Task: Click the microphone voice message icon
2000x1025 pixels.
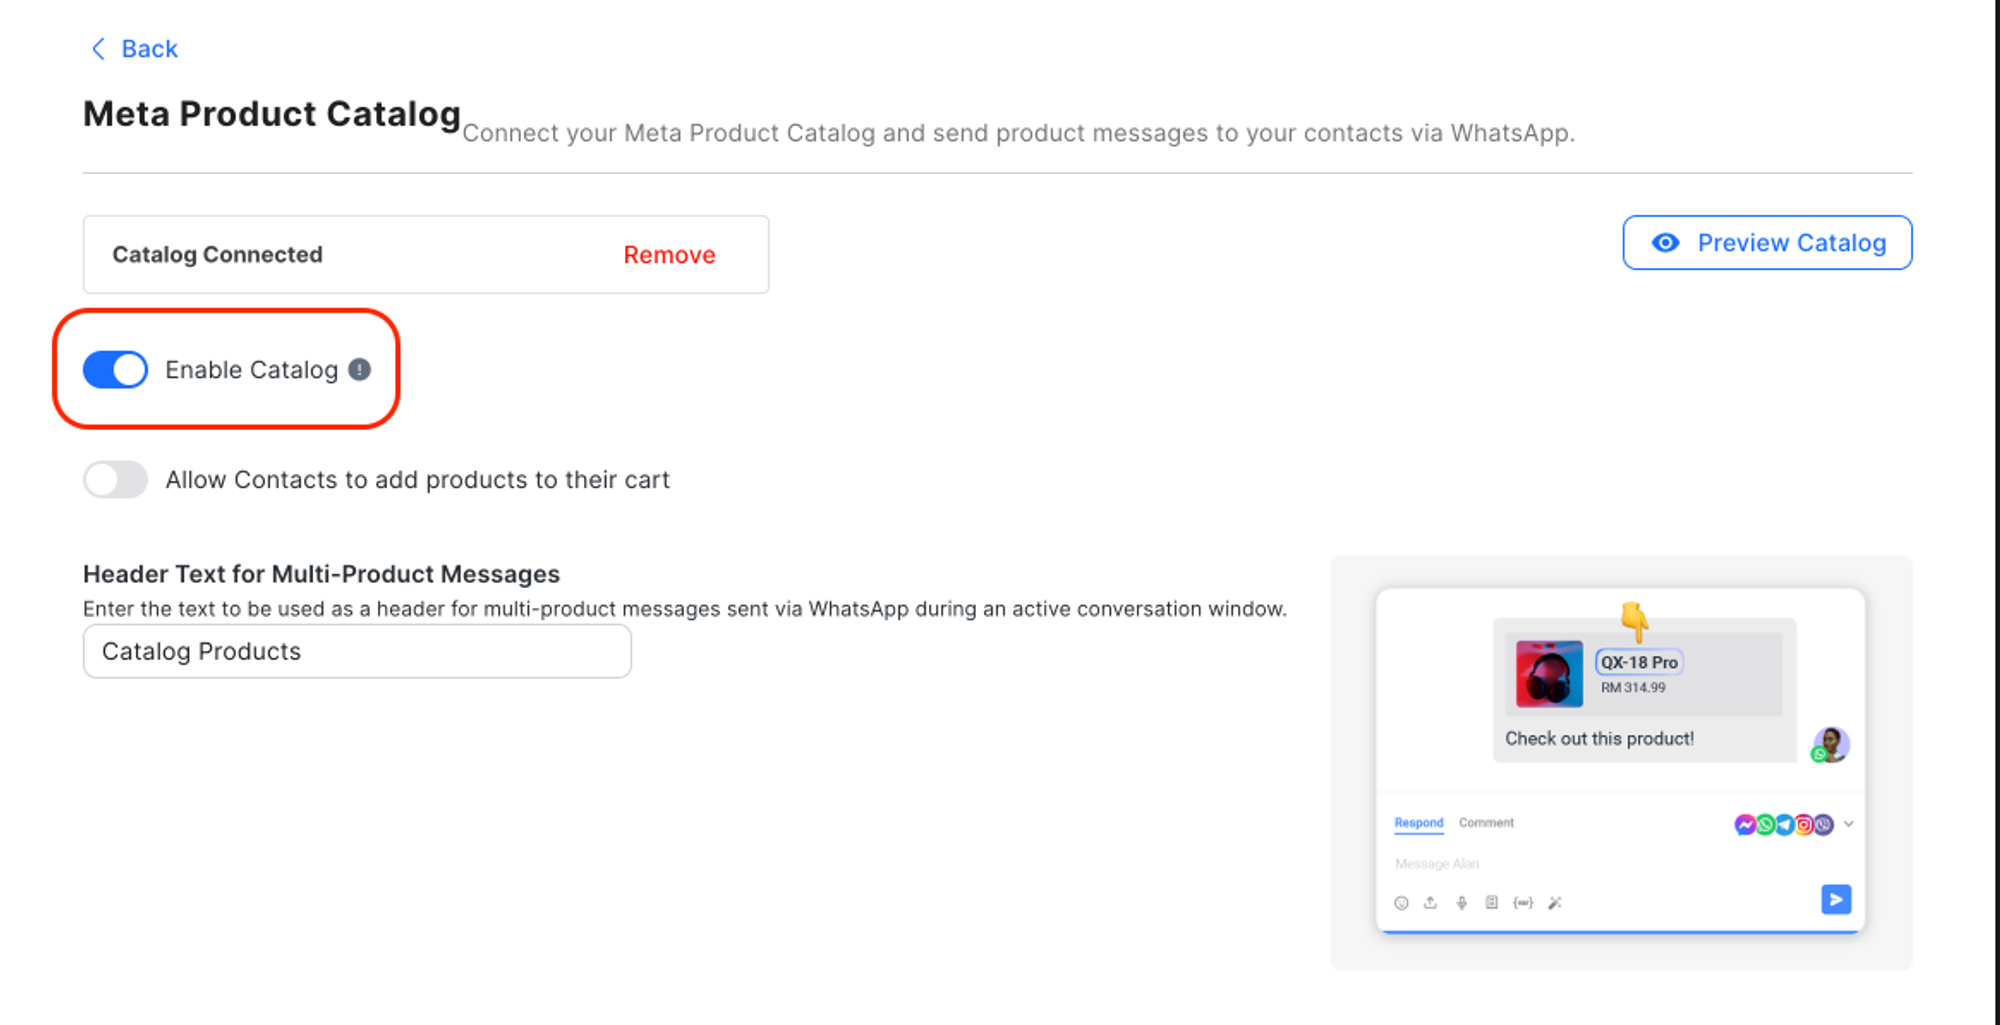Action: [1462, 903]
